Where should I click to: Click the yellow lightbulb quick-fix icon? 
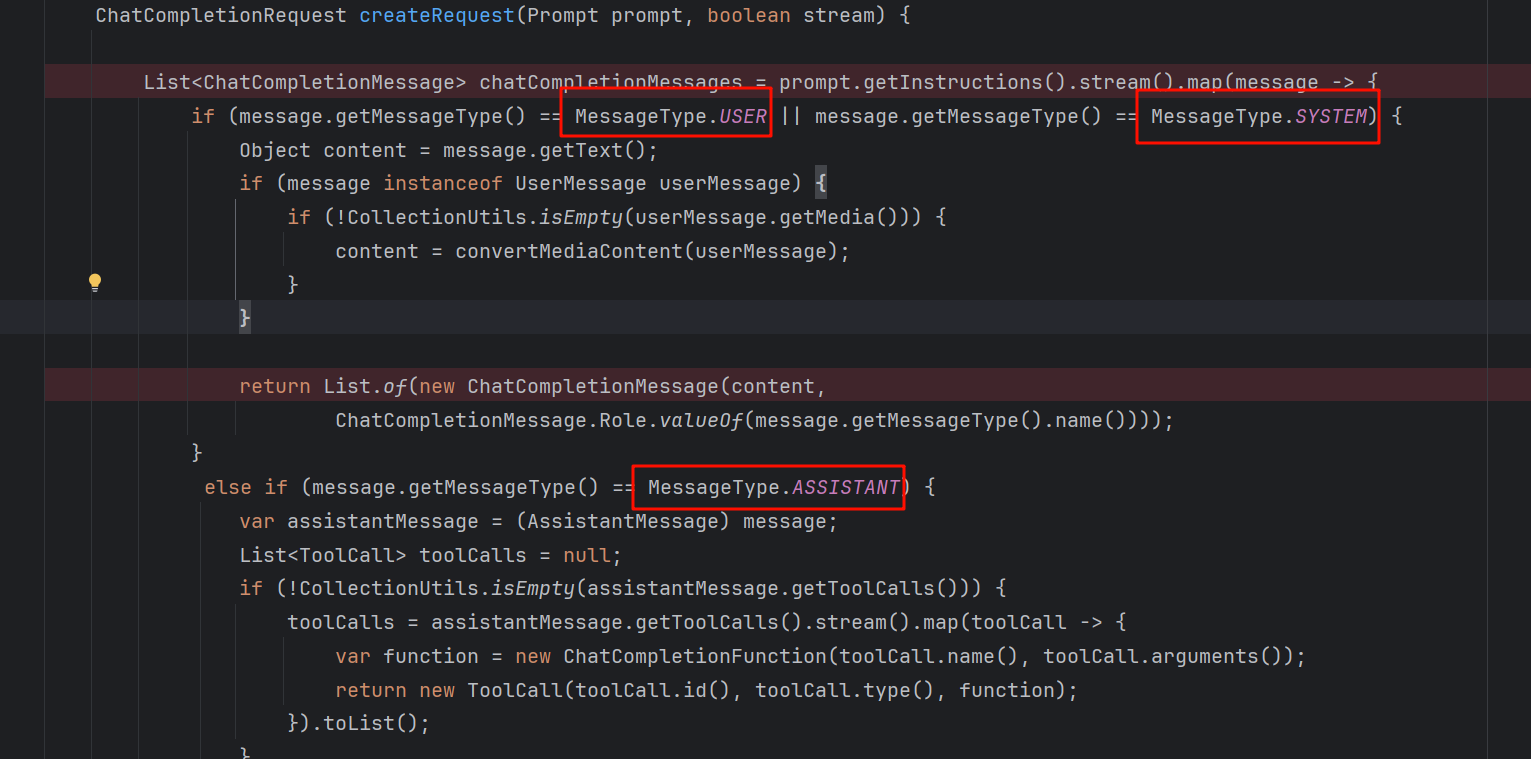(95, 283)
